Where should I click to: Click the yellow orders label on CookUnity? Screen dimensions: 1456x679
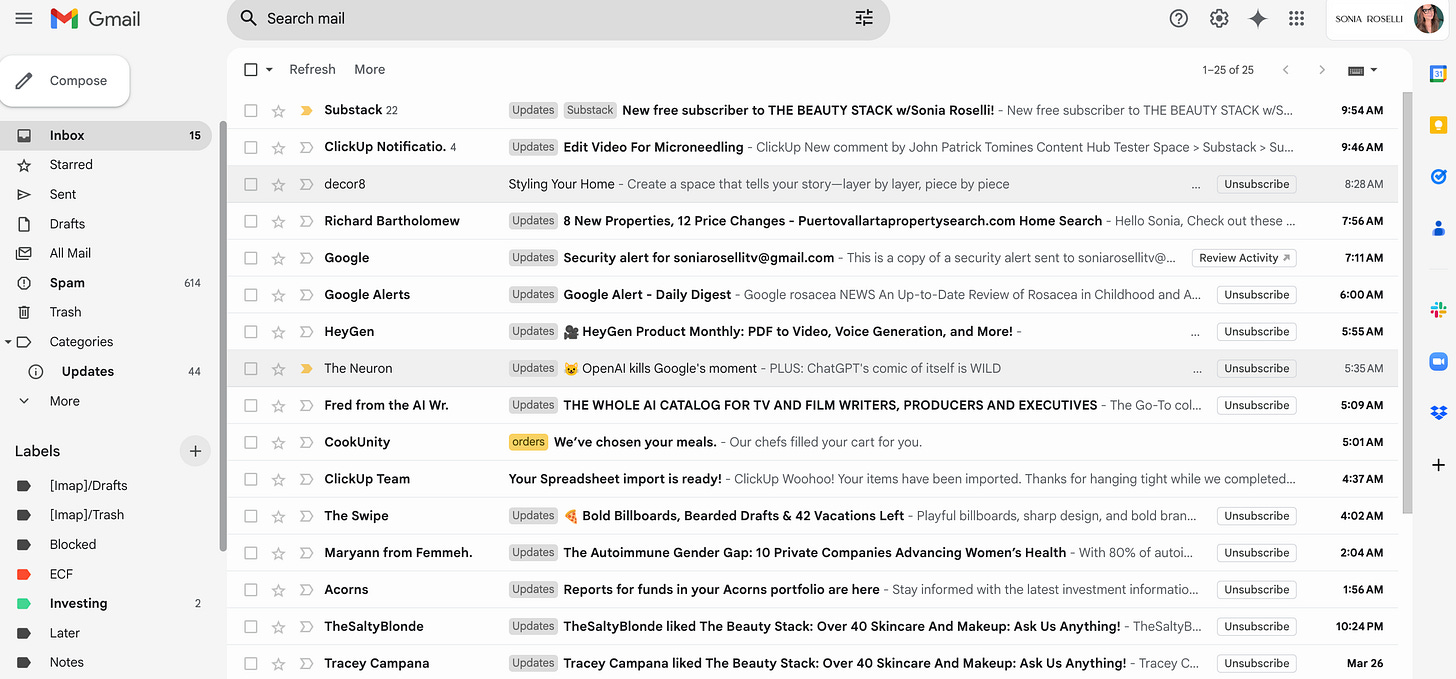(x=528, y=442)
